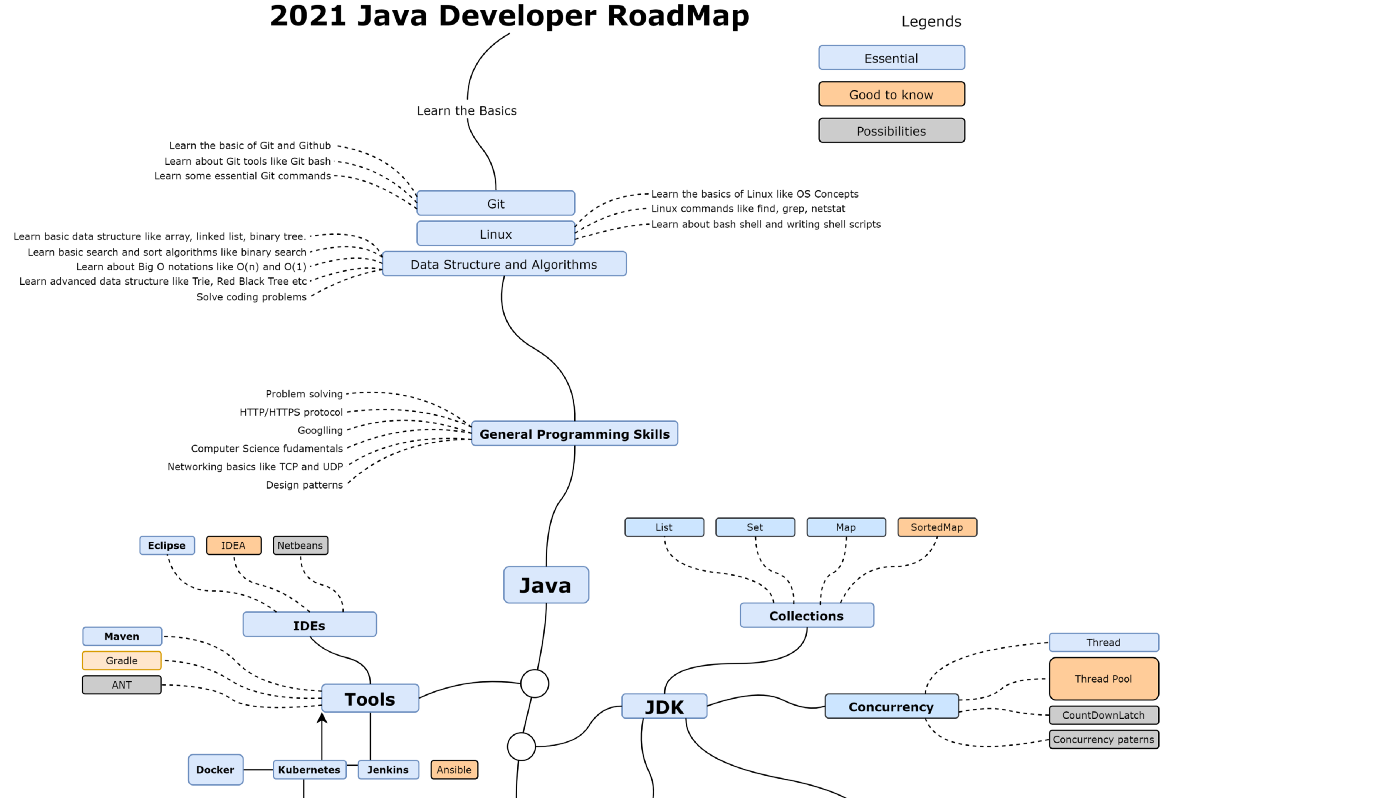The width and height of the screenshot is (1400, 798).
Task: Select the Concurrency node
Action: [x=891, y=706]
